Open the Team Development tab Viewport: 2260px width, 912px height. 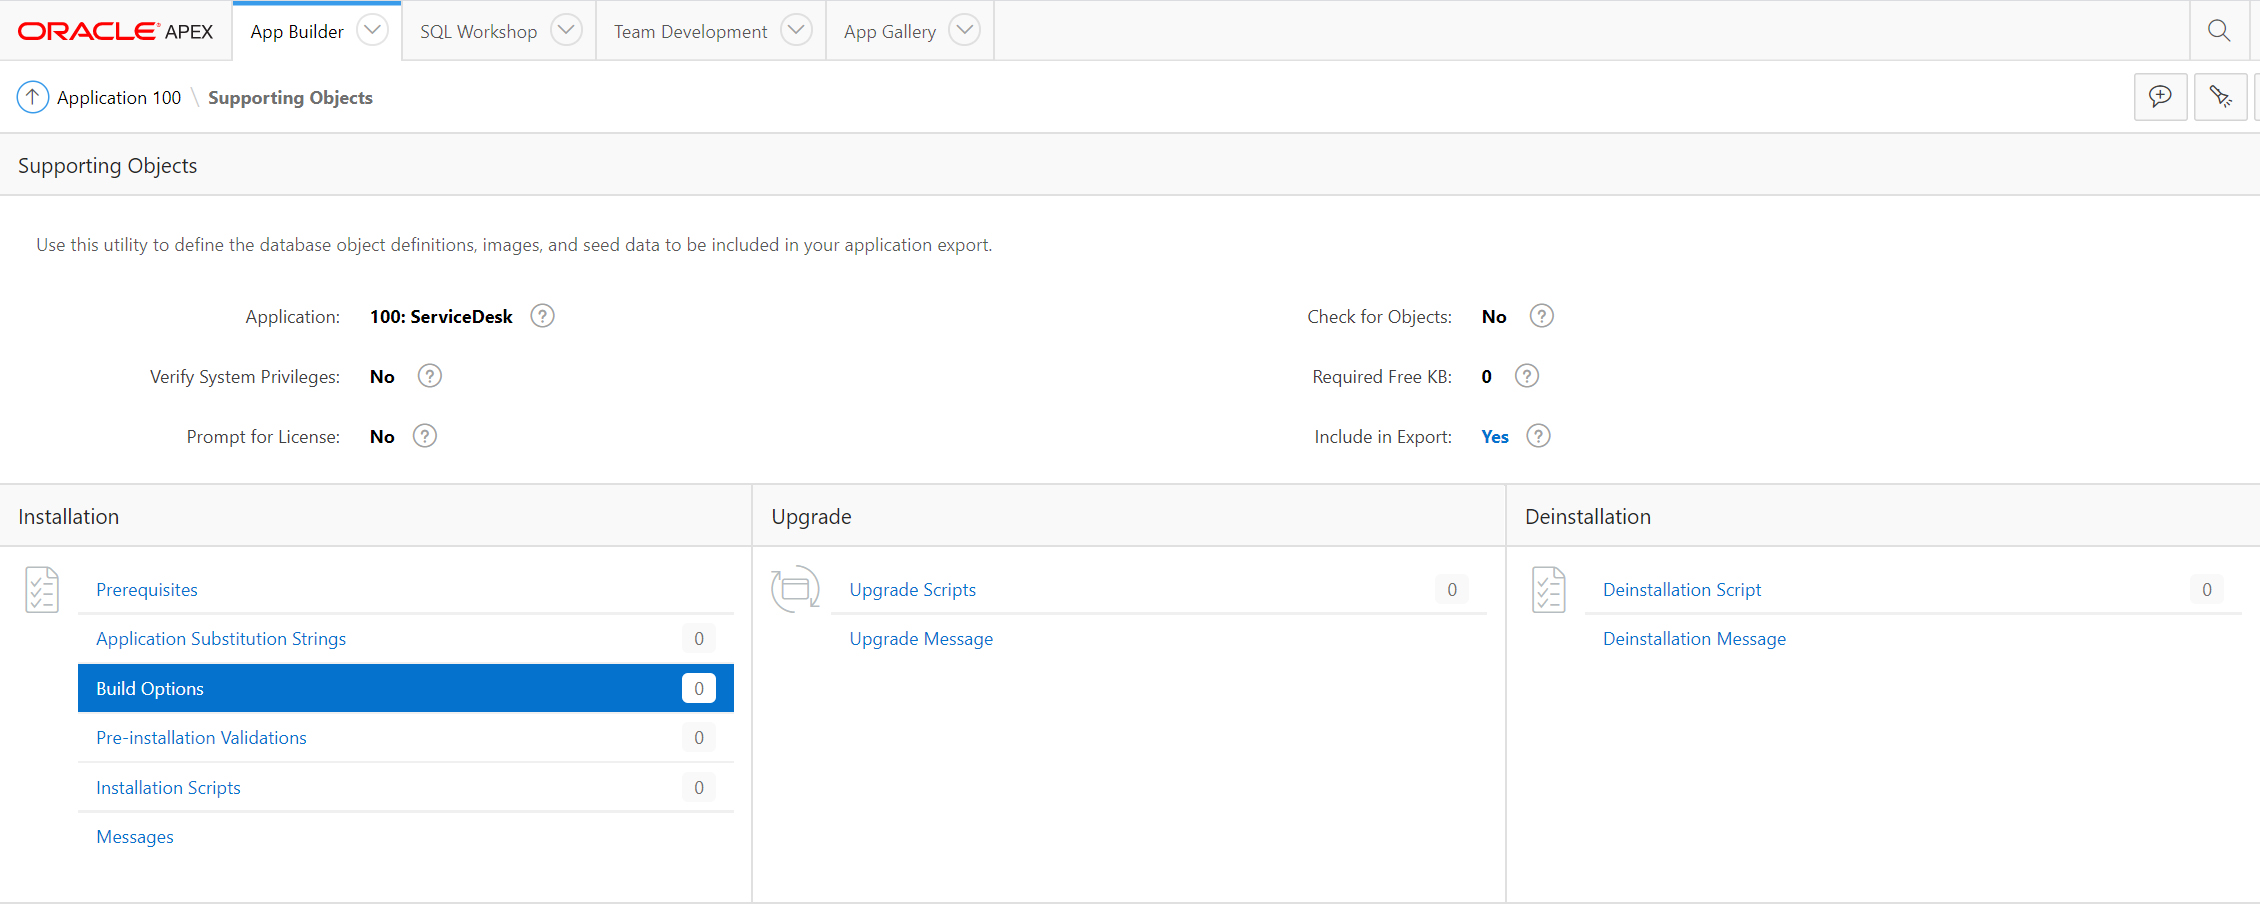690,32
